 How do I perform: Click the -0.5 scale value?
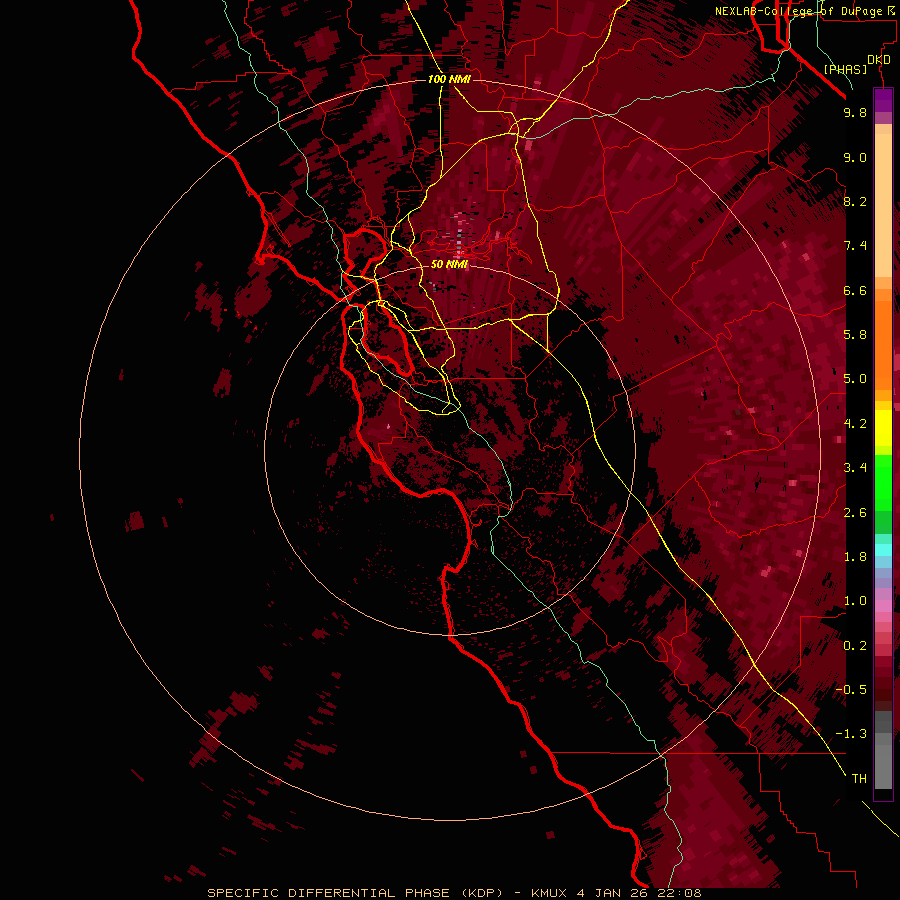click(x=851, y=690)
